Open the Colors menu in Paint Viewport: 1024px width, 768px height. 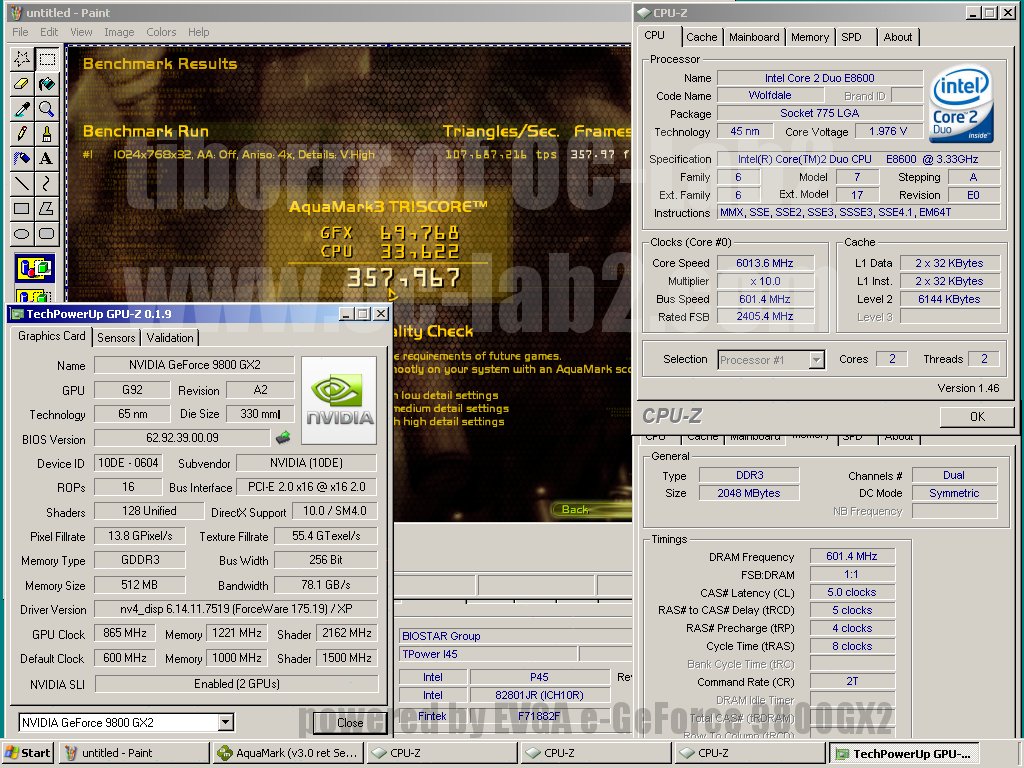click(x=161, y=32)
